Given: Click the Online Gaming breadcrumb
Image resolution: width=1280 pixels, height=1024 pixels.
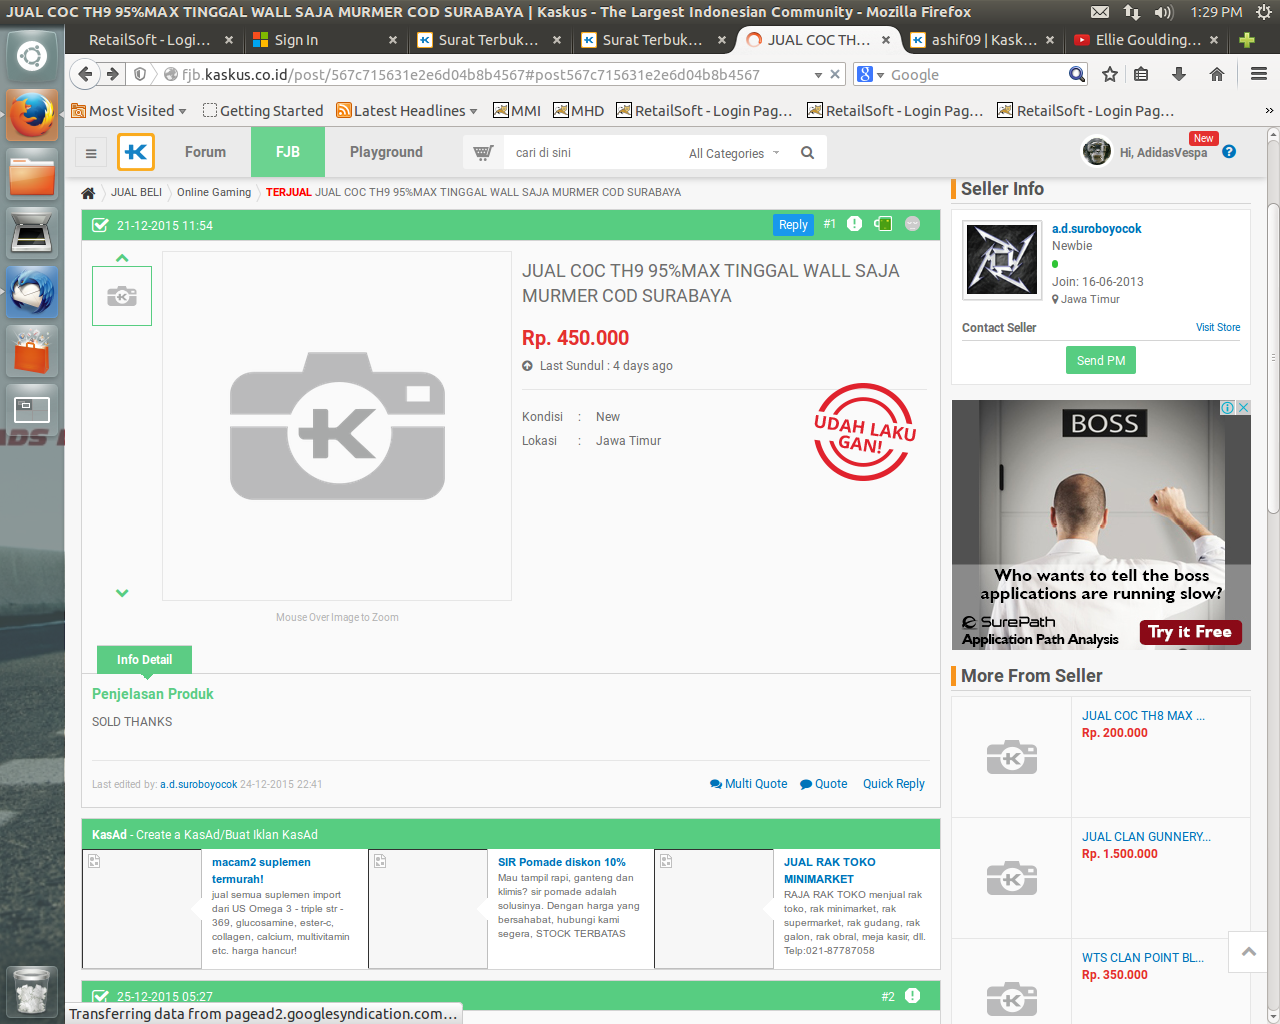Looking at the screenshot, I should [x=214, y=192].
